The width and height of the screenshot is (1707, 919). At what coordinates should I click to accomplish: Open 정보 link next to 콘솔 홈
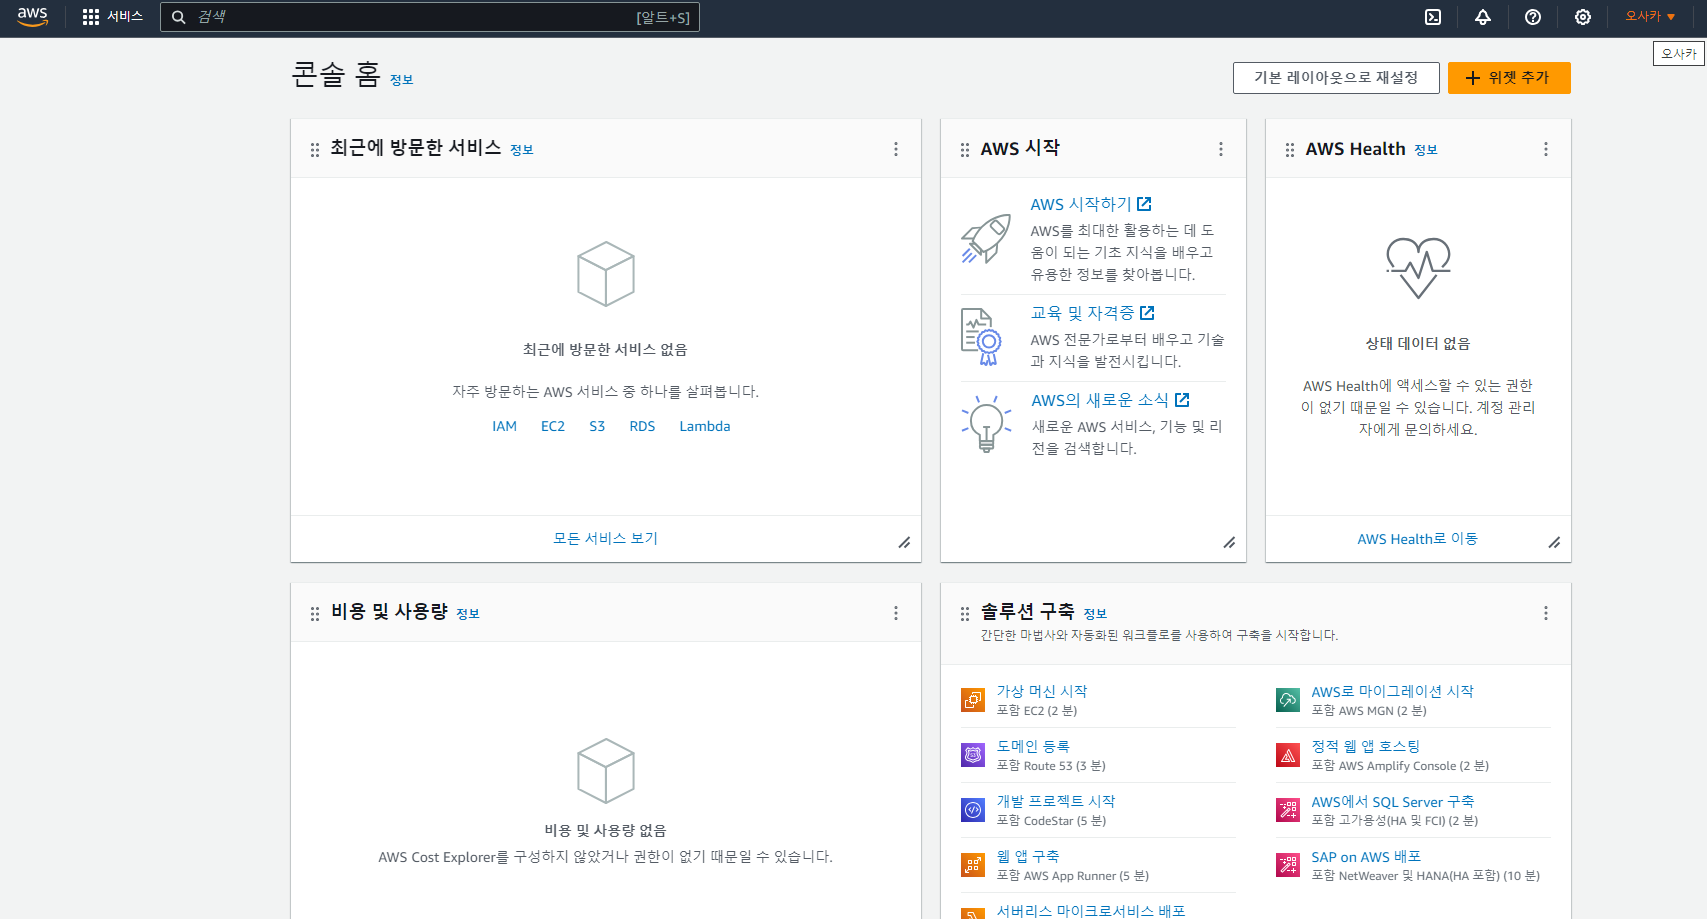click(x=401, y=80)
